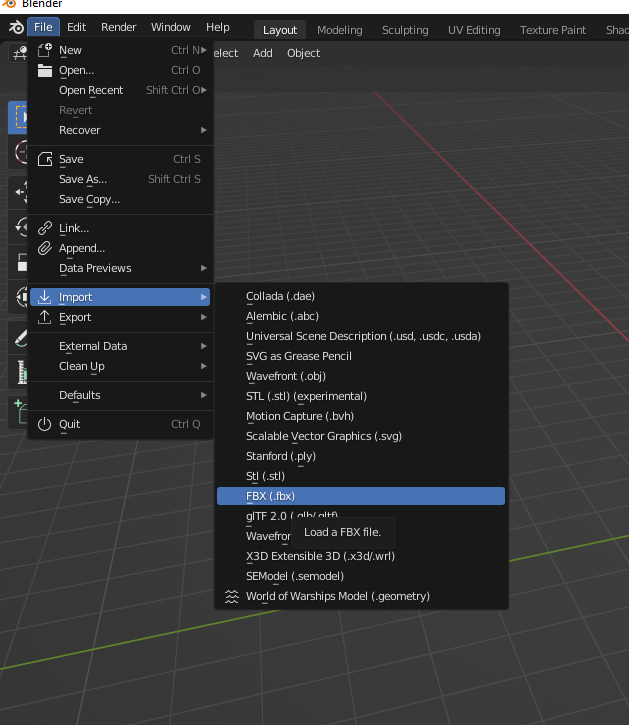Open the Add menu in viewport header
Screen dimensions: 629x725
coord(262,53)
